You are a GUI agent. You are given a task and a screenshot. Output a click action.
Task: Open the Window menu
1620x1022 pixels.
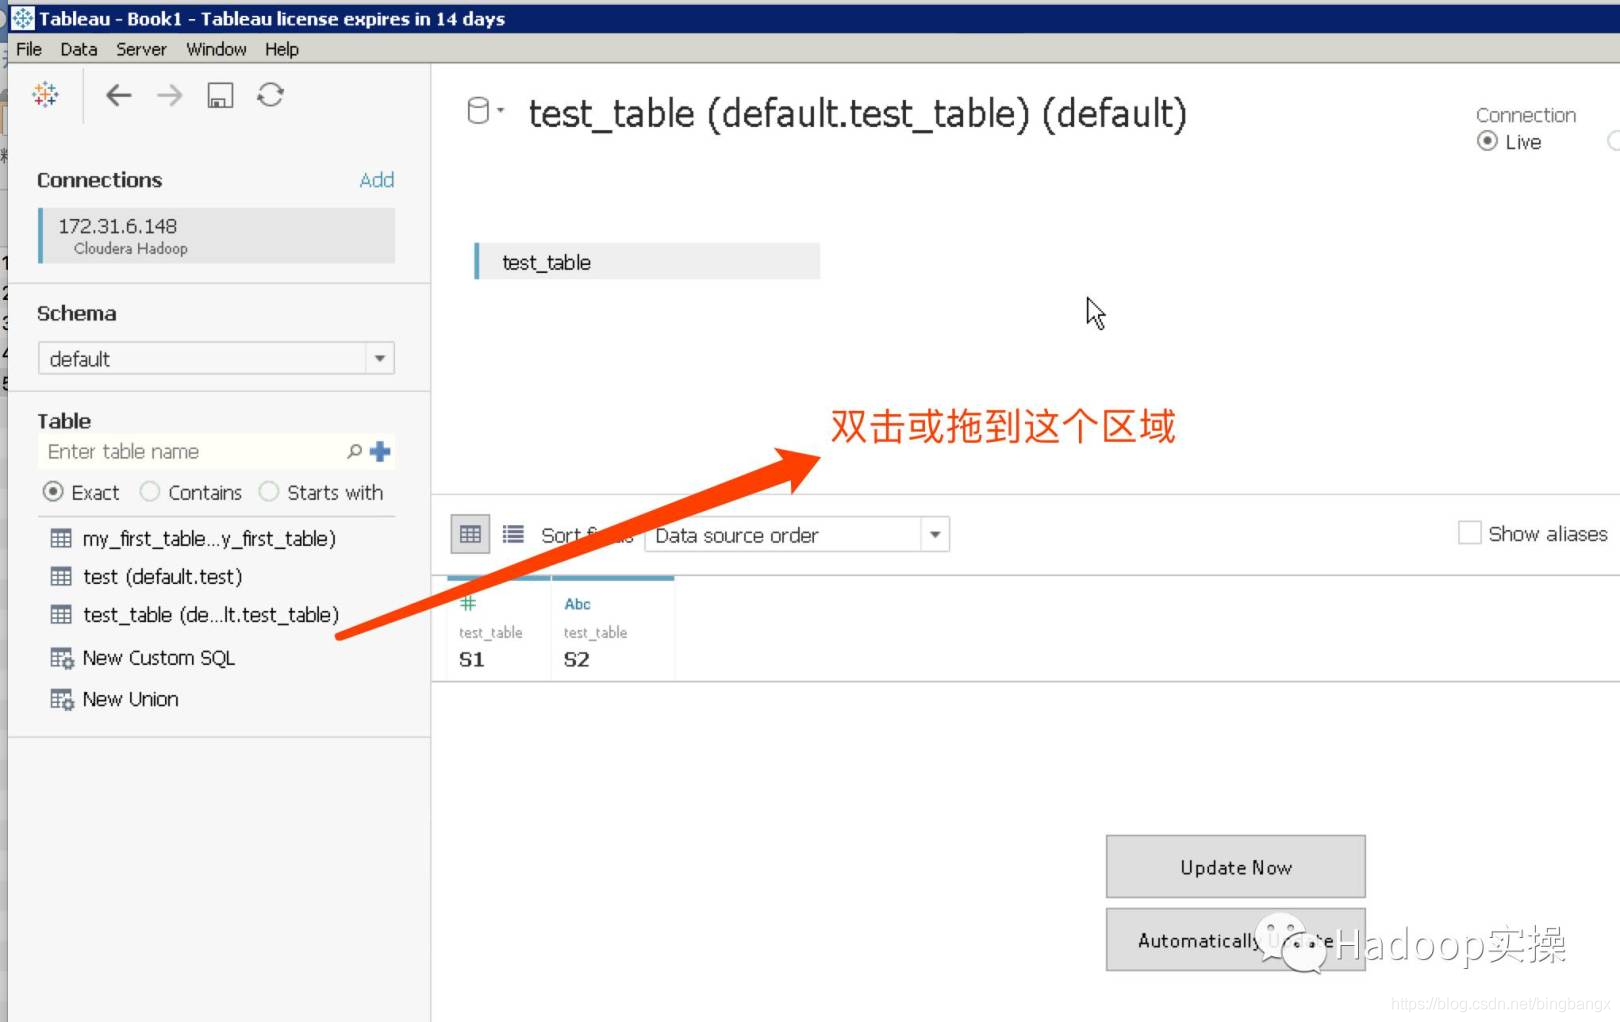(x=216, y=49)
